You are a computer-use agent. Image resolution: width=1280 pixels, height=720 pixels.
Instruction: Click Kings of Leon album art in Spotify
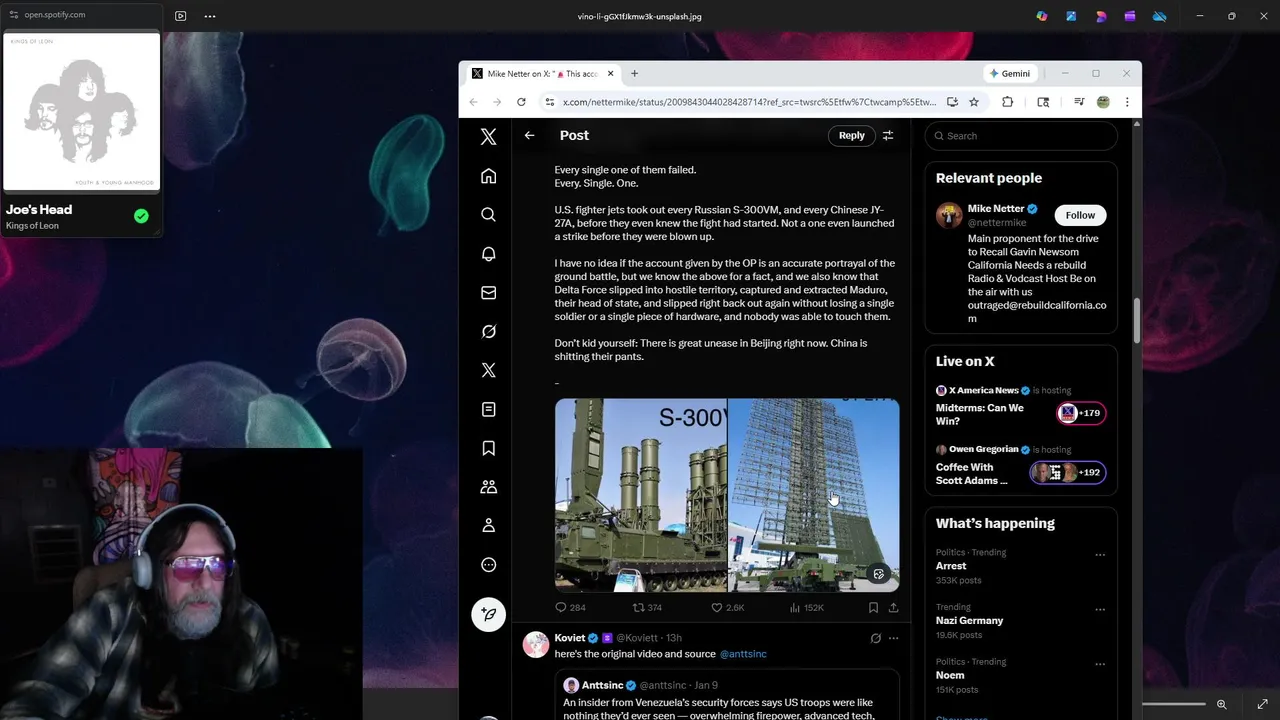82,112
